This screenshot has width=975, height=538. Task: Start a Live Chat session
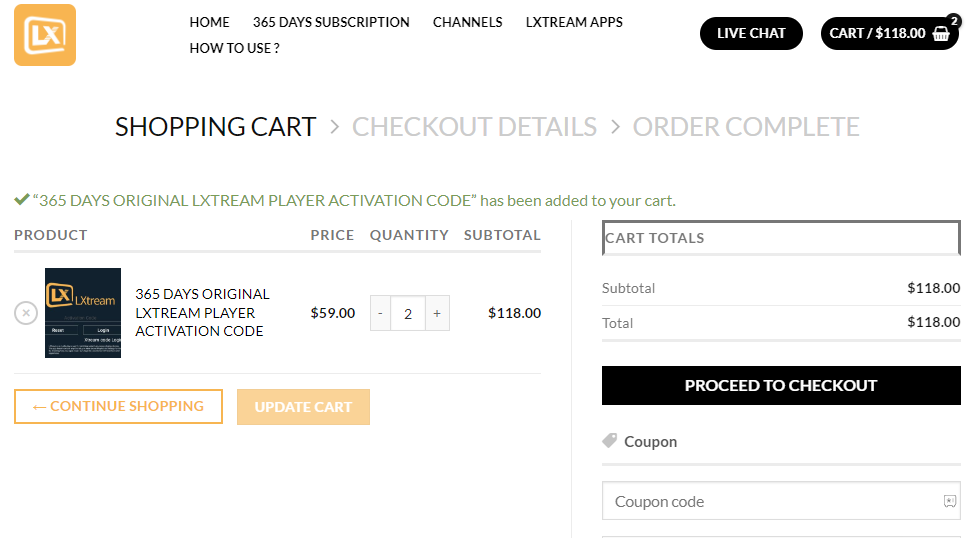pyautogui.click(x=751, y=33)
